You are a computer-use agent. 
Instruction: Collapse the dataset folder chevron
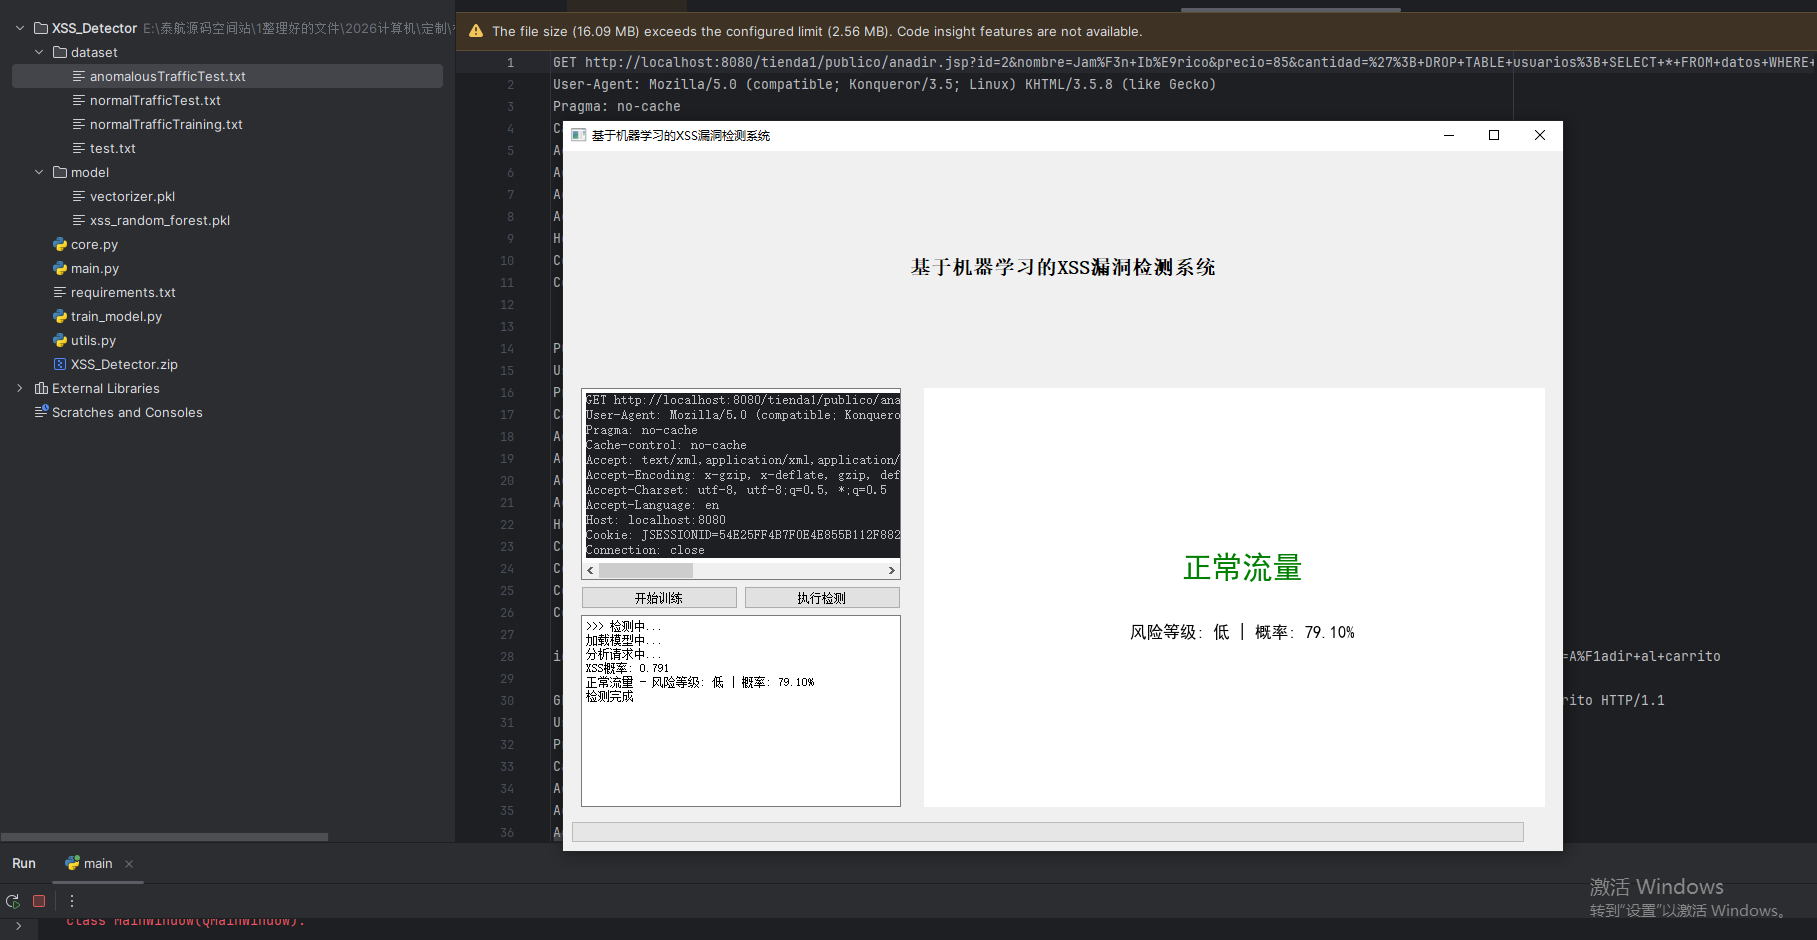tap(39, 52)
